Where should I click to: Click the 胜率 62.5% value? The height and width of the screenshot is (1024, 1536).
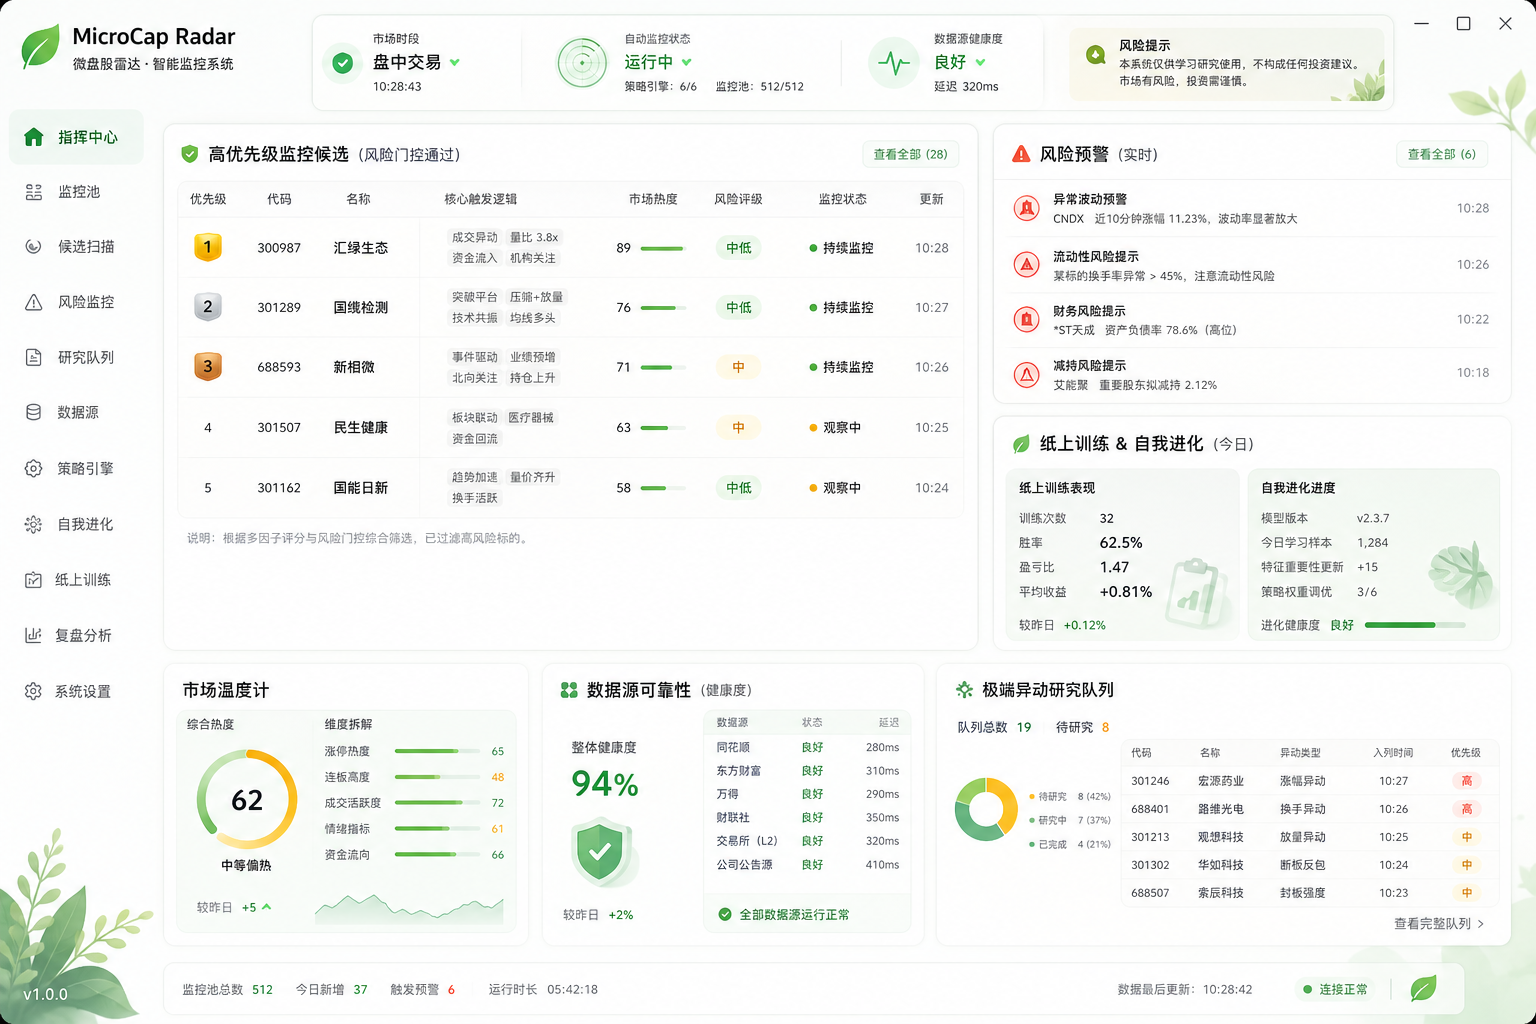coord(1121,543)
